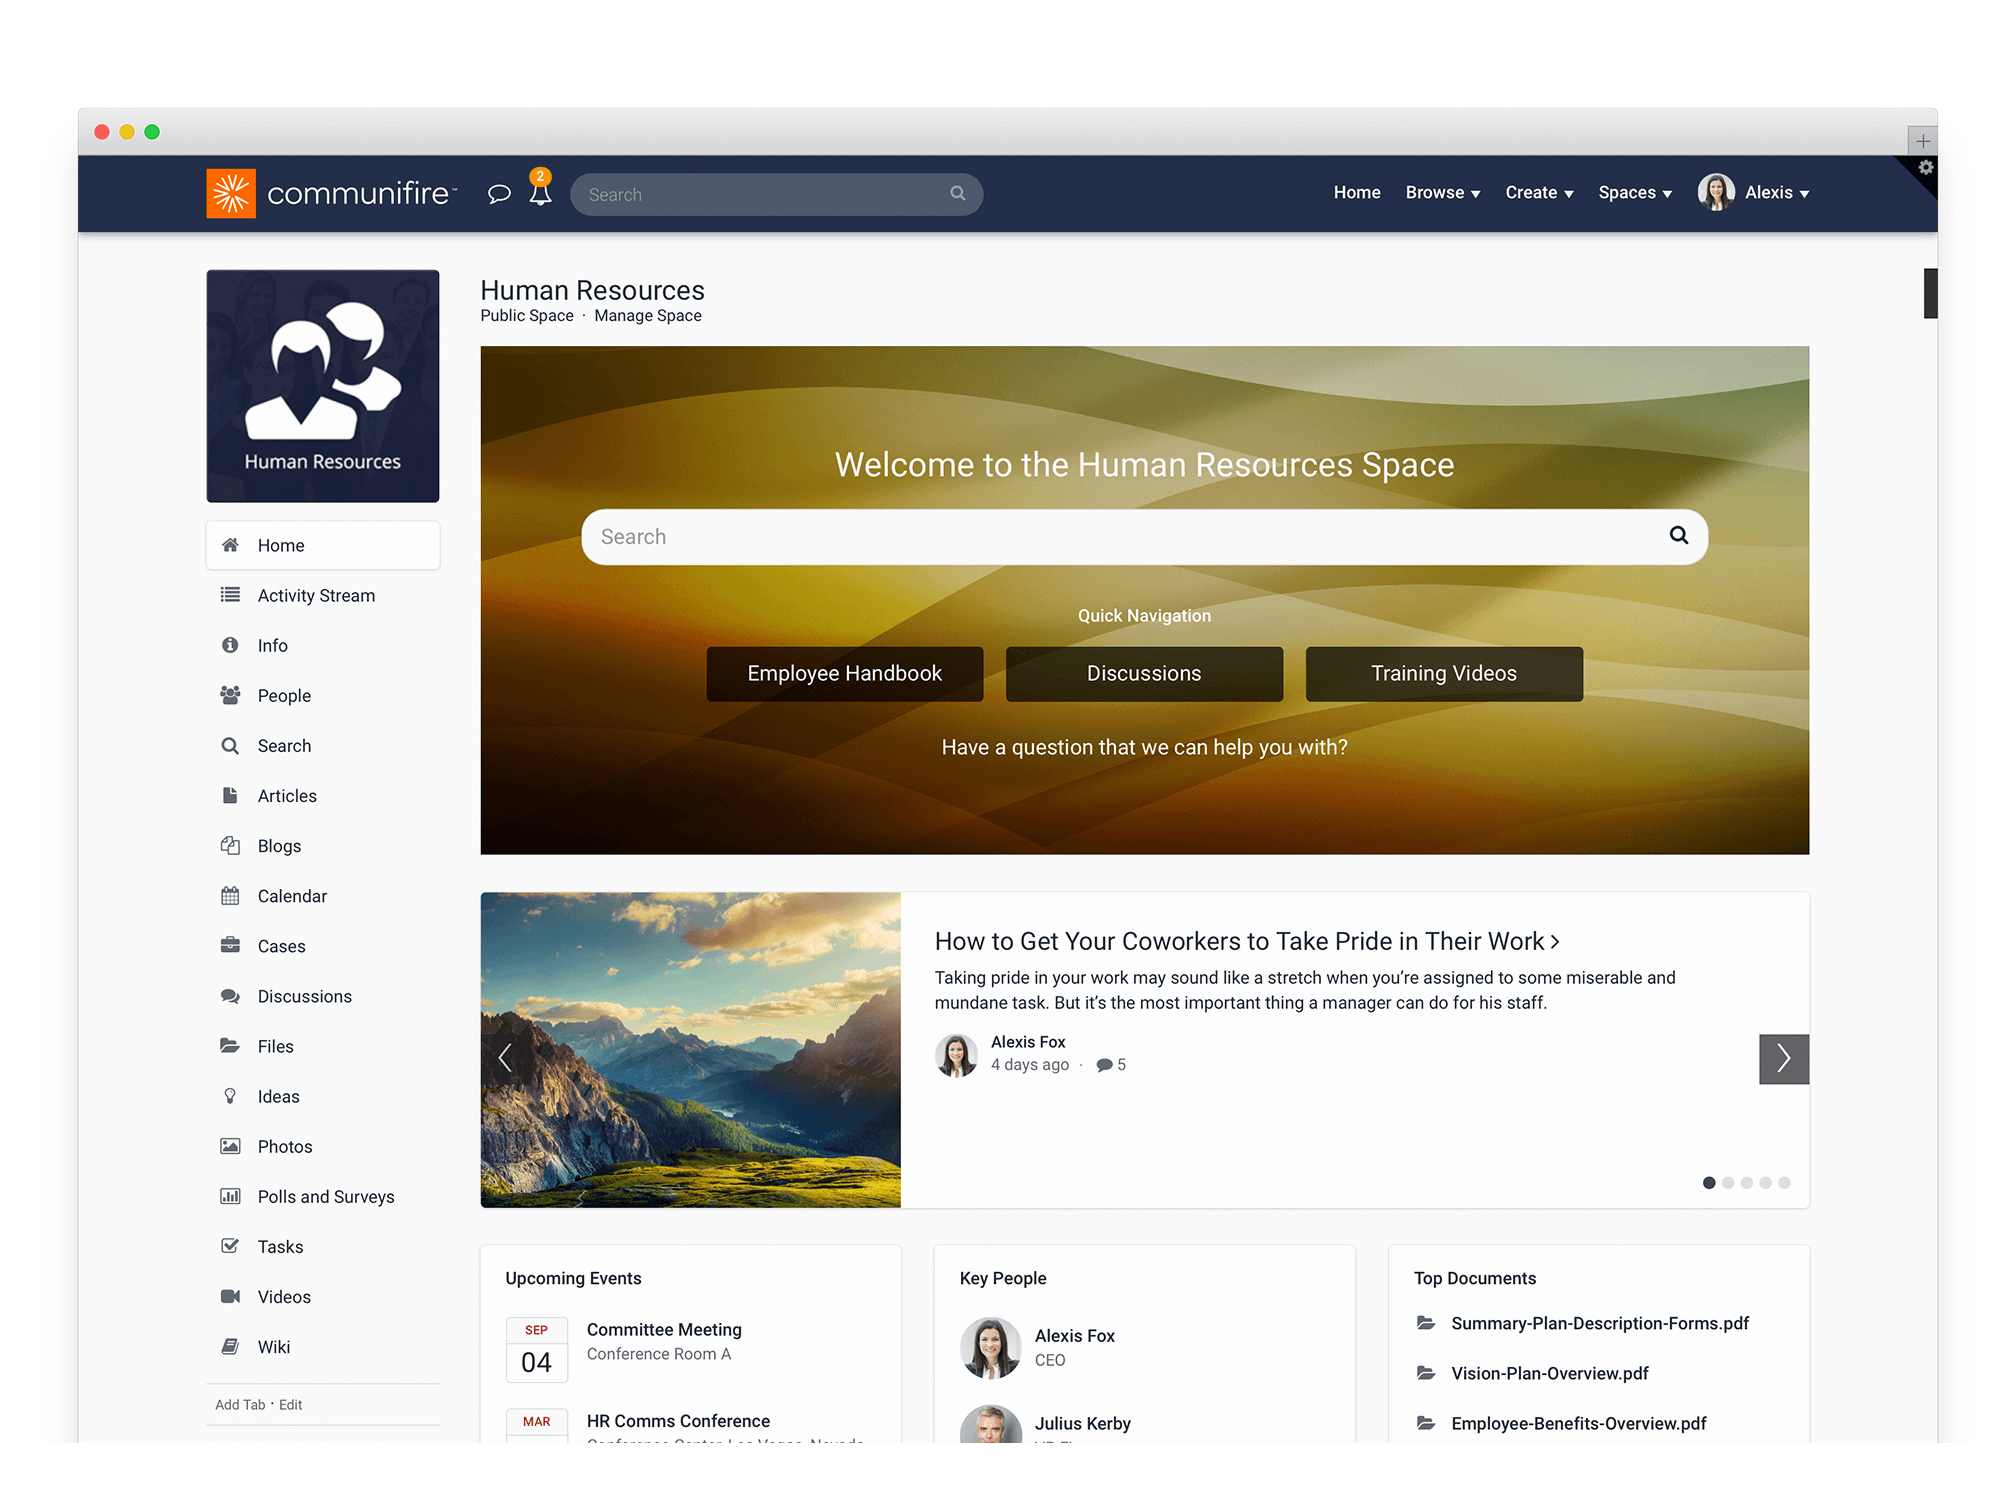This screenshot has height=1512, width=2016.
Task: Click the Employee Handbook quick navigation button
Action: (x=844, y=673)
